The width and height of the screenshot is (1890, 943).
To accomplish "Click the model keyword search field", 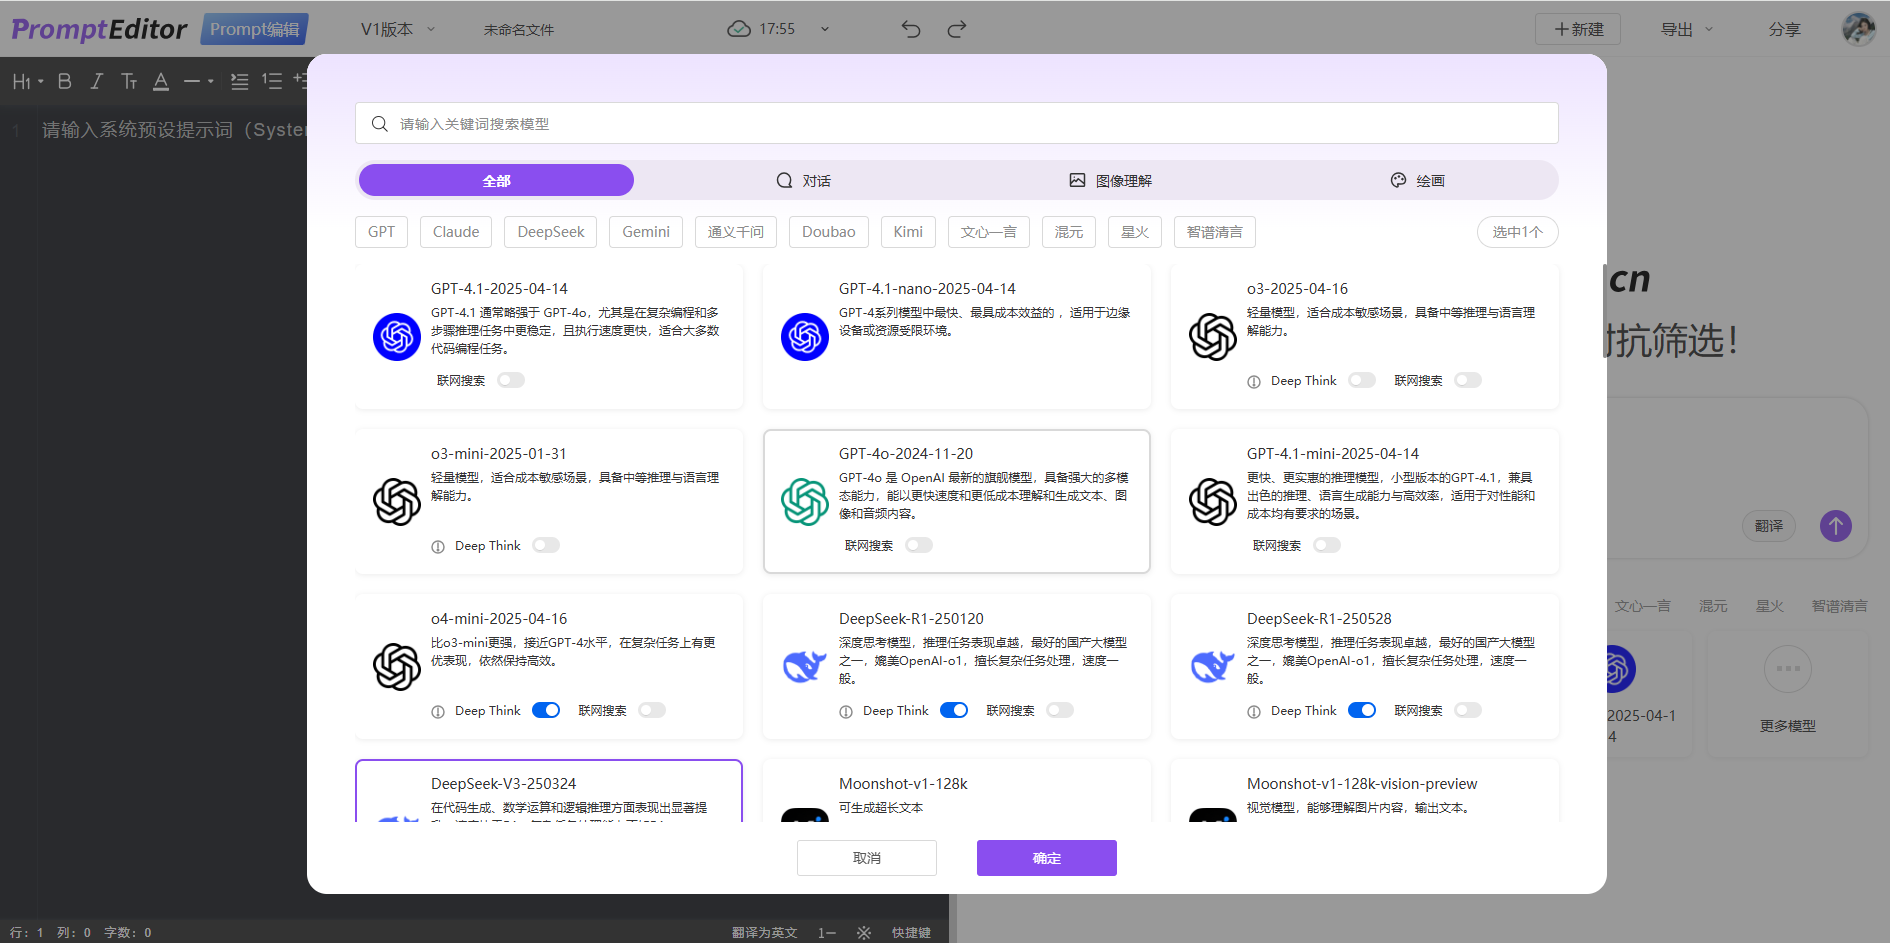I will pos(956,124).
